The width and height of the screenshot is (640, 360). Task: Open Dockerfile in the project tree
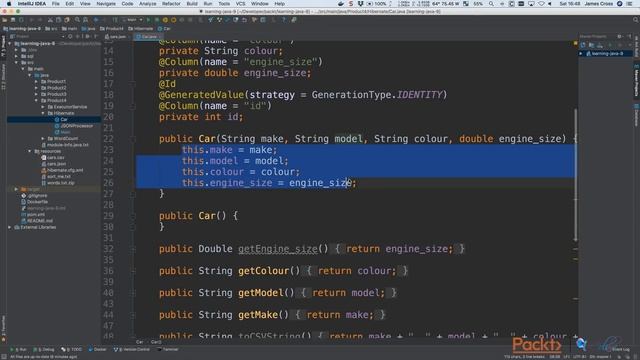(x=34, y=202)
